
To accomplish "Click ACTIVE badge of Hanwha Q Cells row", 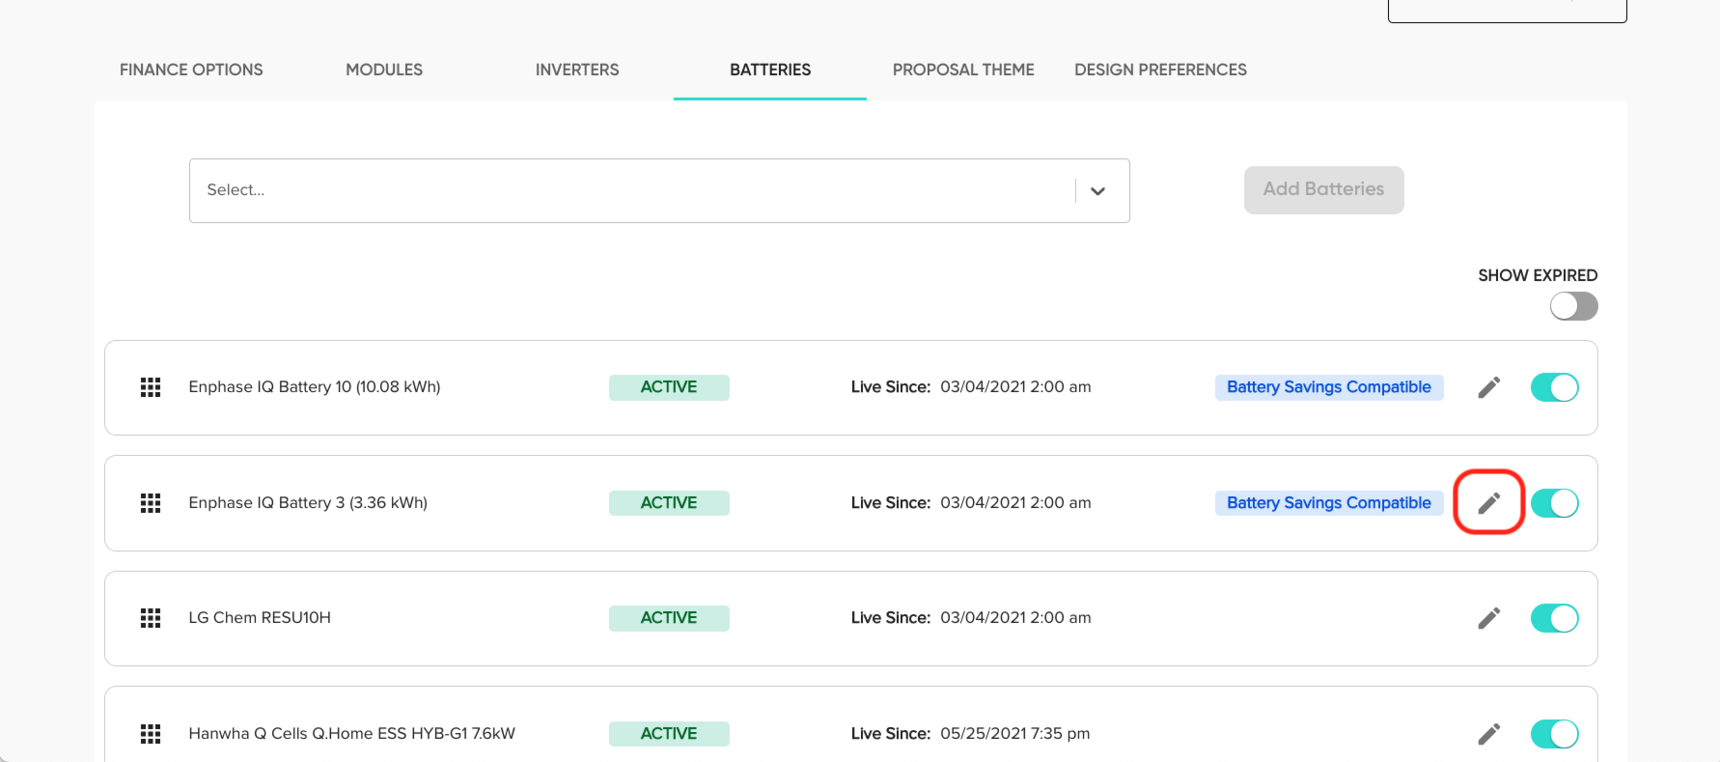I will 669,734.
